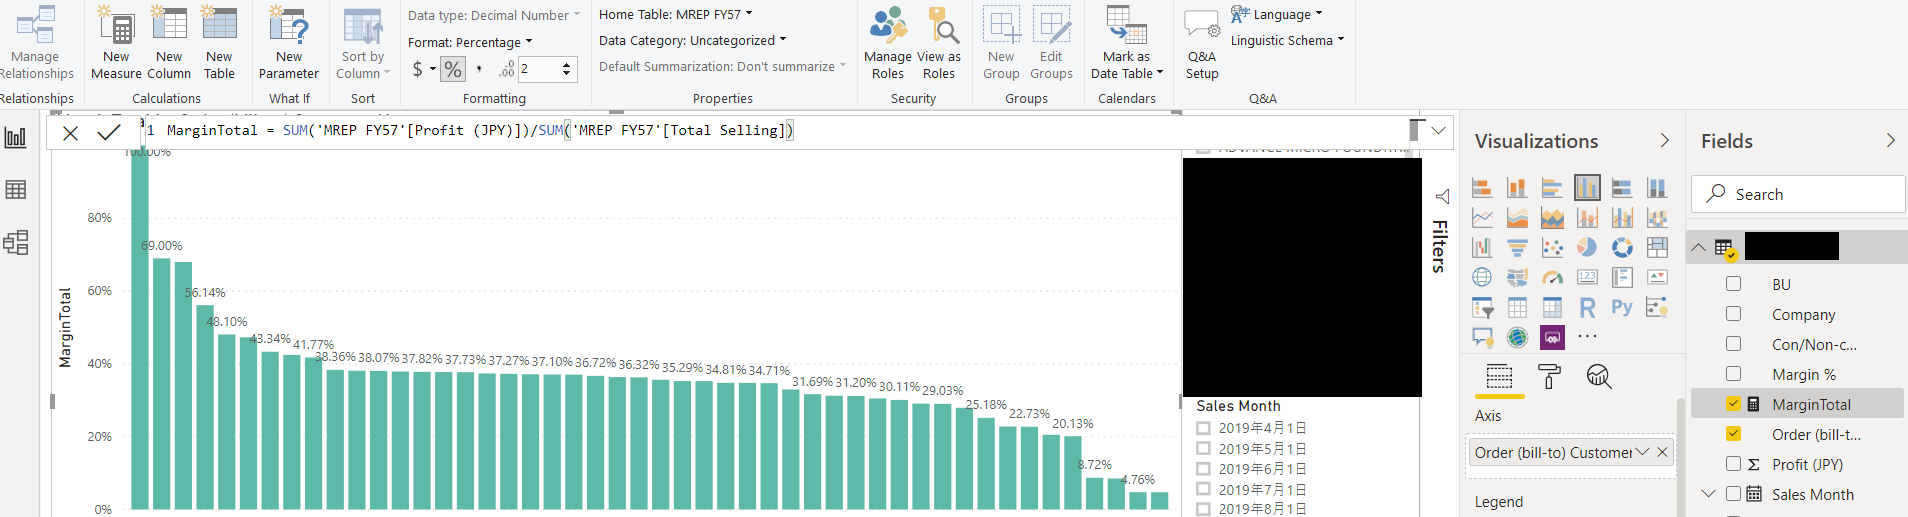Select the PowerApps purple visual
Screen dimensions: 1908x517
[x=1552, y=337]
